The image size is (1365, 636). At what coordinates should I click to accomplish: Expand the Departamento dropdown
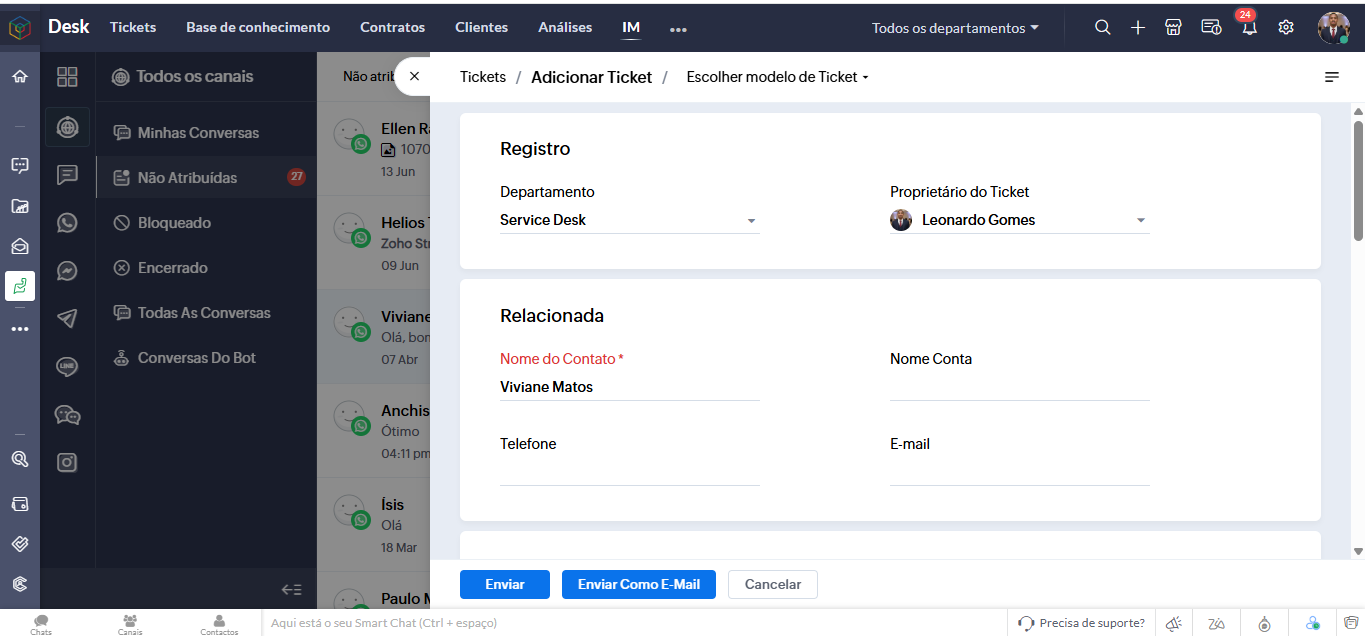pyautogui.click(x=751, y=221)
